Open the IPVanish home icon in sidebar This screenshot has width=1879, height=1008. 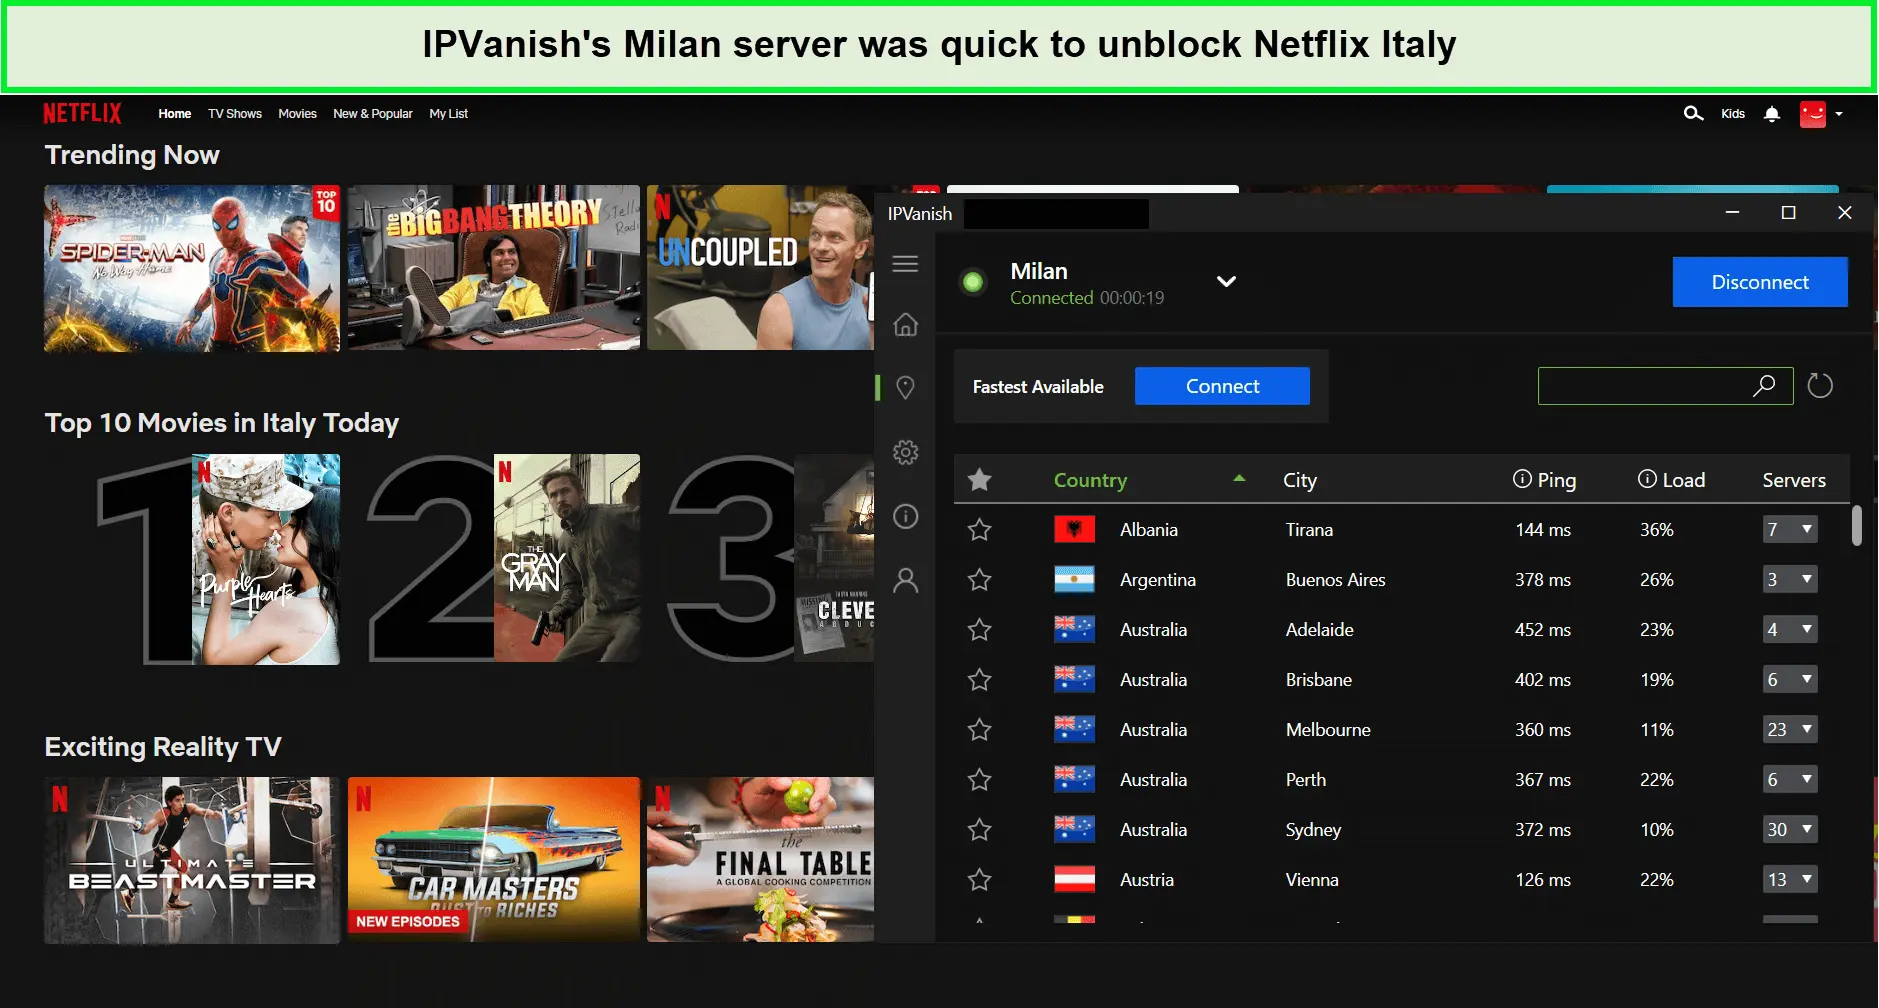point(905,325)
